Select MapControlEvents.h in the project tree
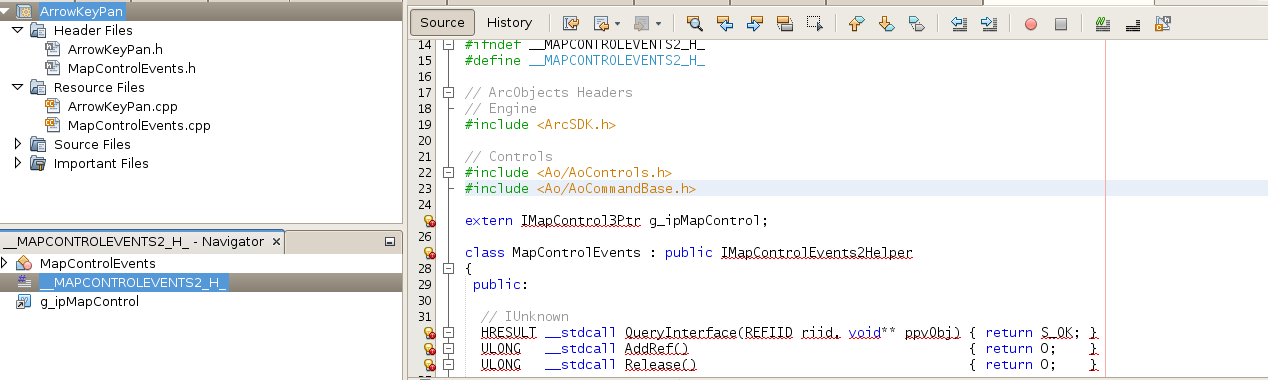 (131, 68)
